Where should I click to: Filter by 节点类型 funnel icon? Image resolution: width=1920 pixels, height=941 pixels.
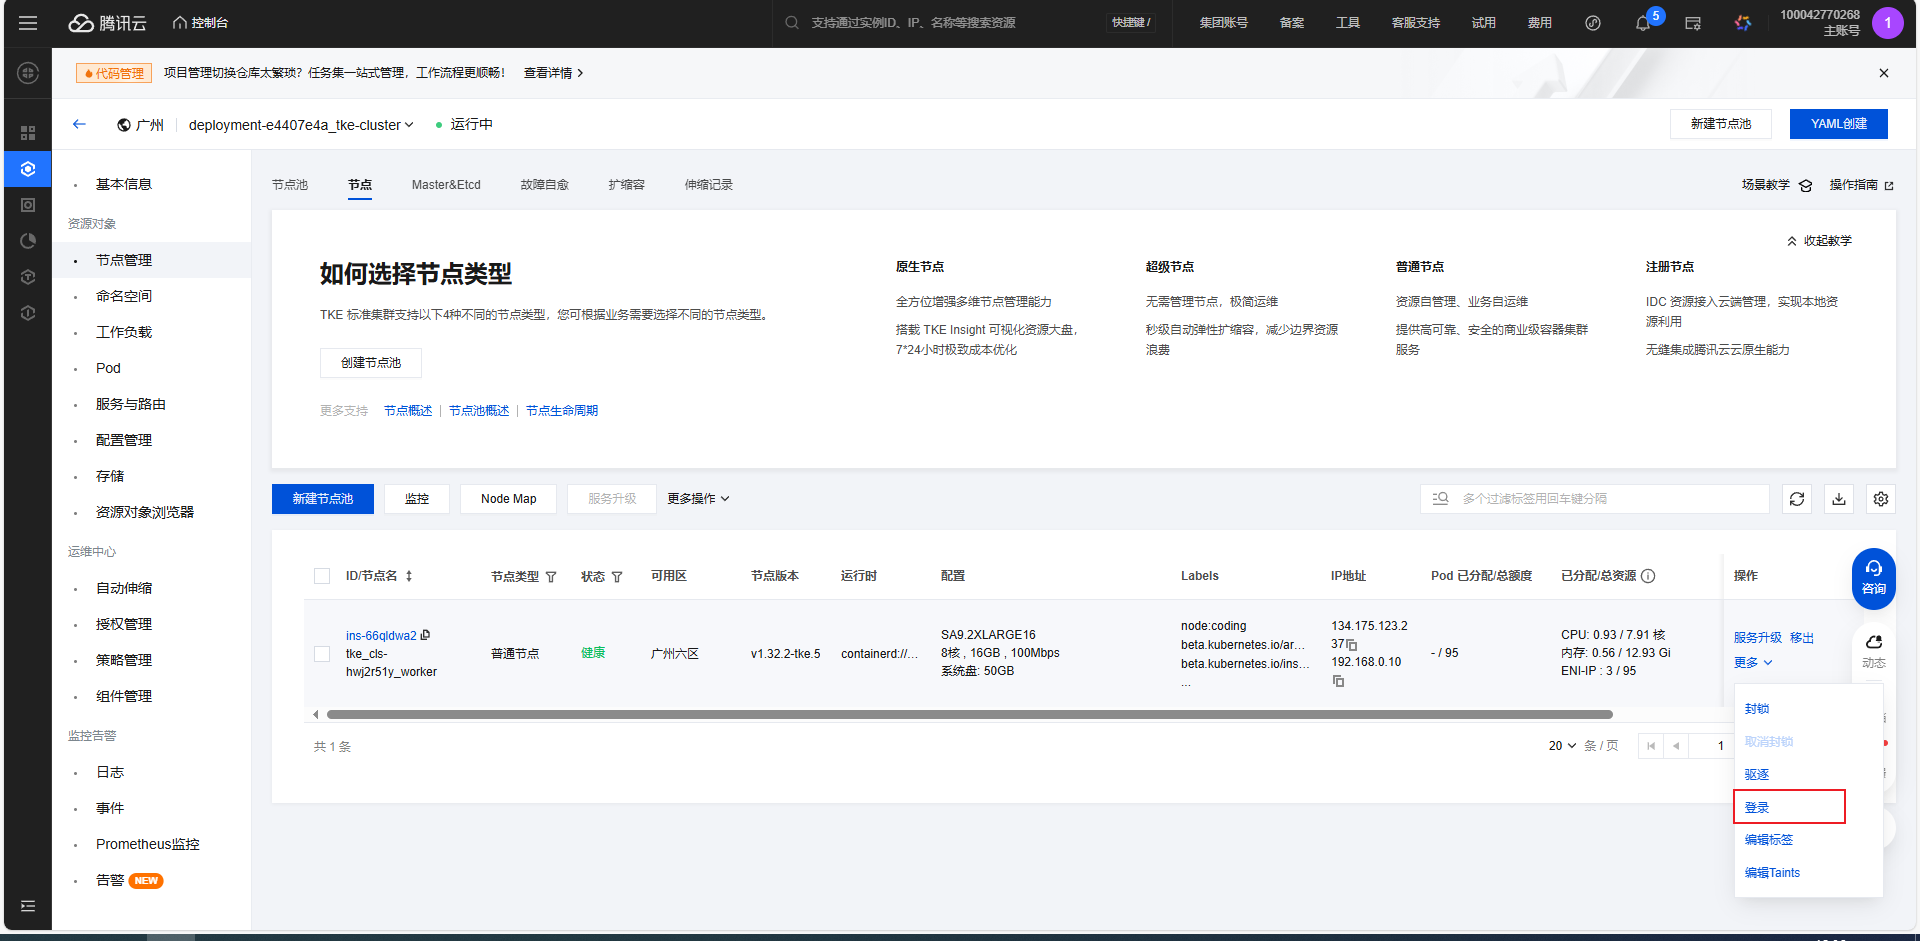[551, 577]
